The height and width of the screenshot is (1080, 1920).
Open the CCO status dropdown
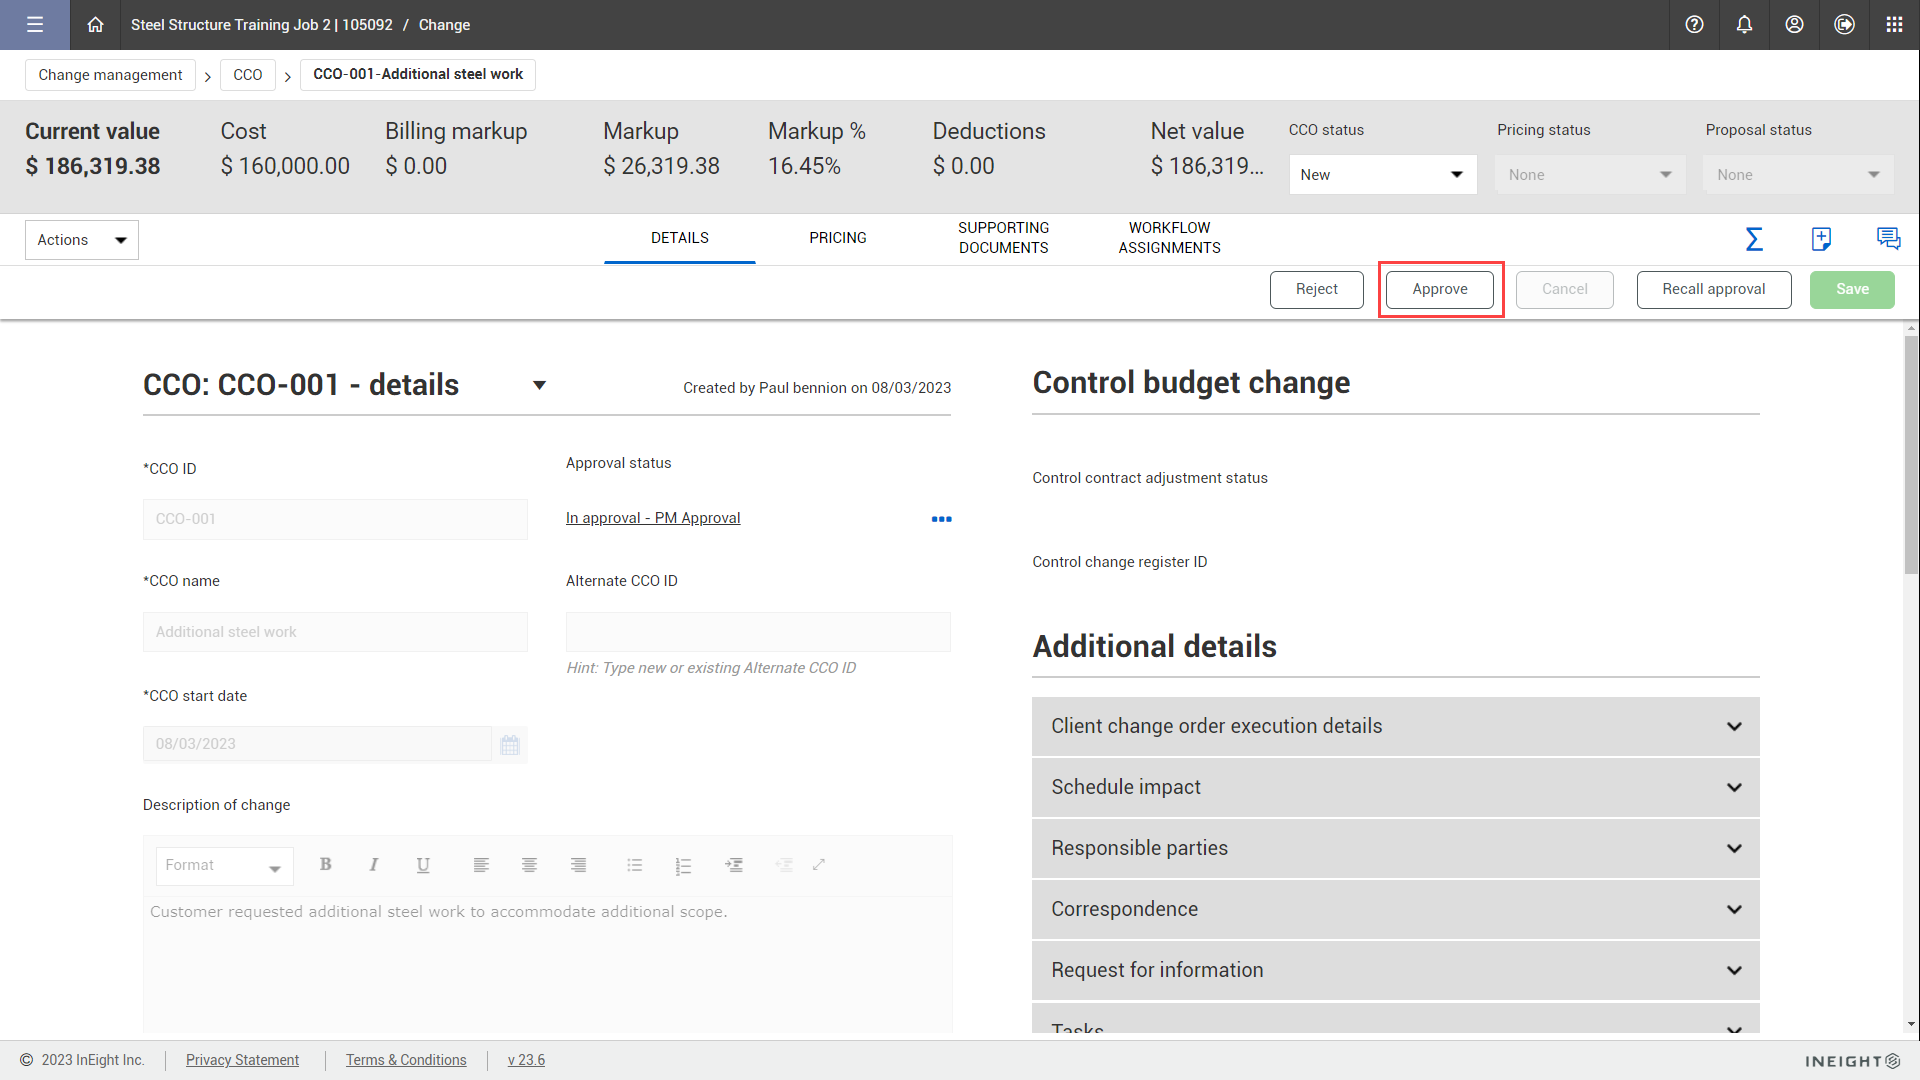[x=1382, y=175]
